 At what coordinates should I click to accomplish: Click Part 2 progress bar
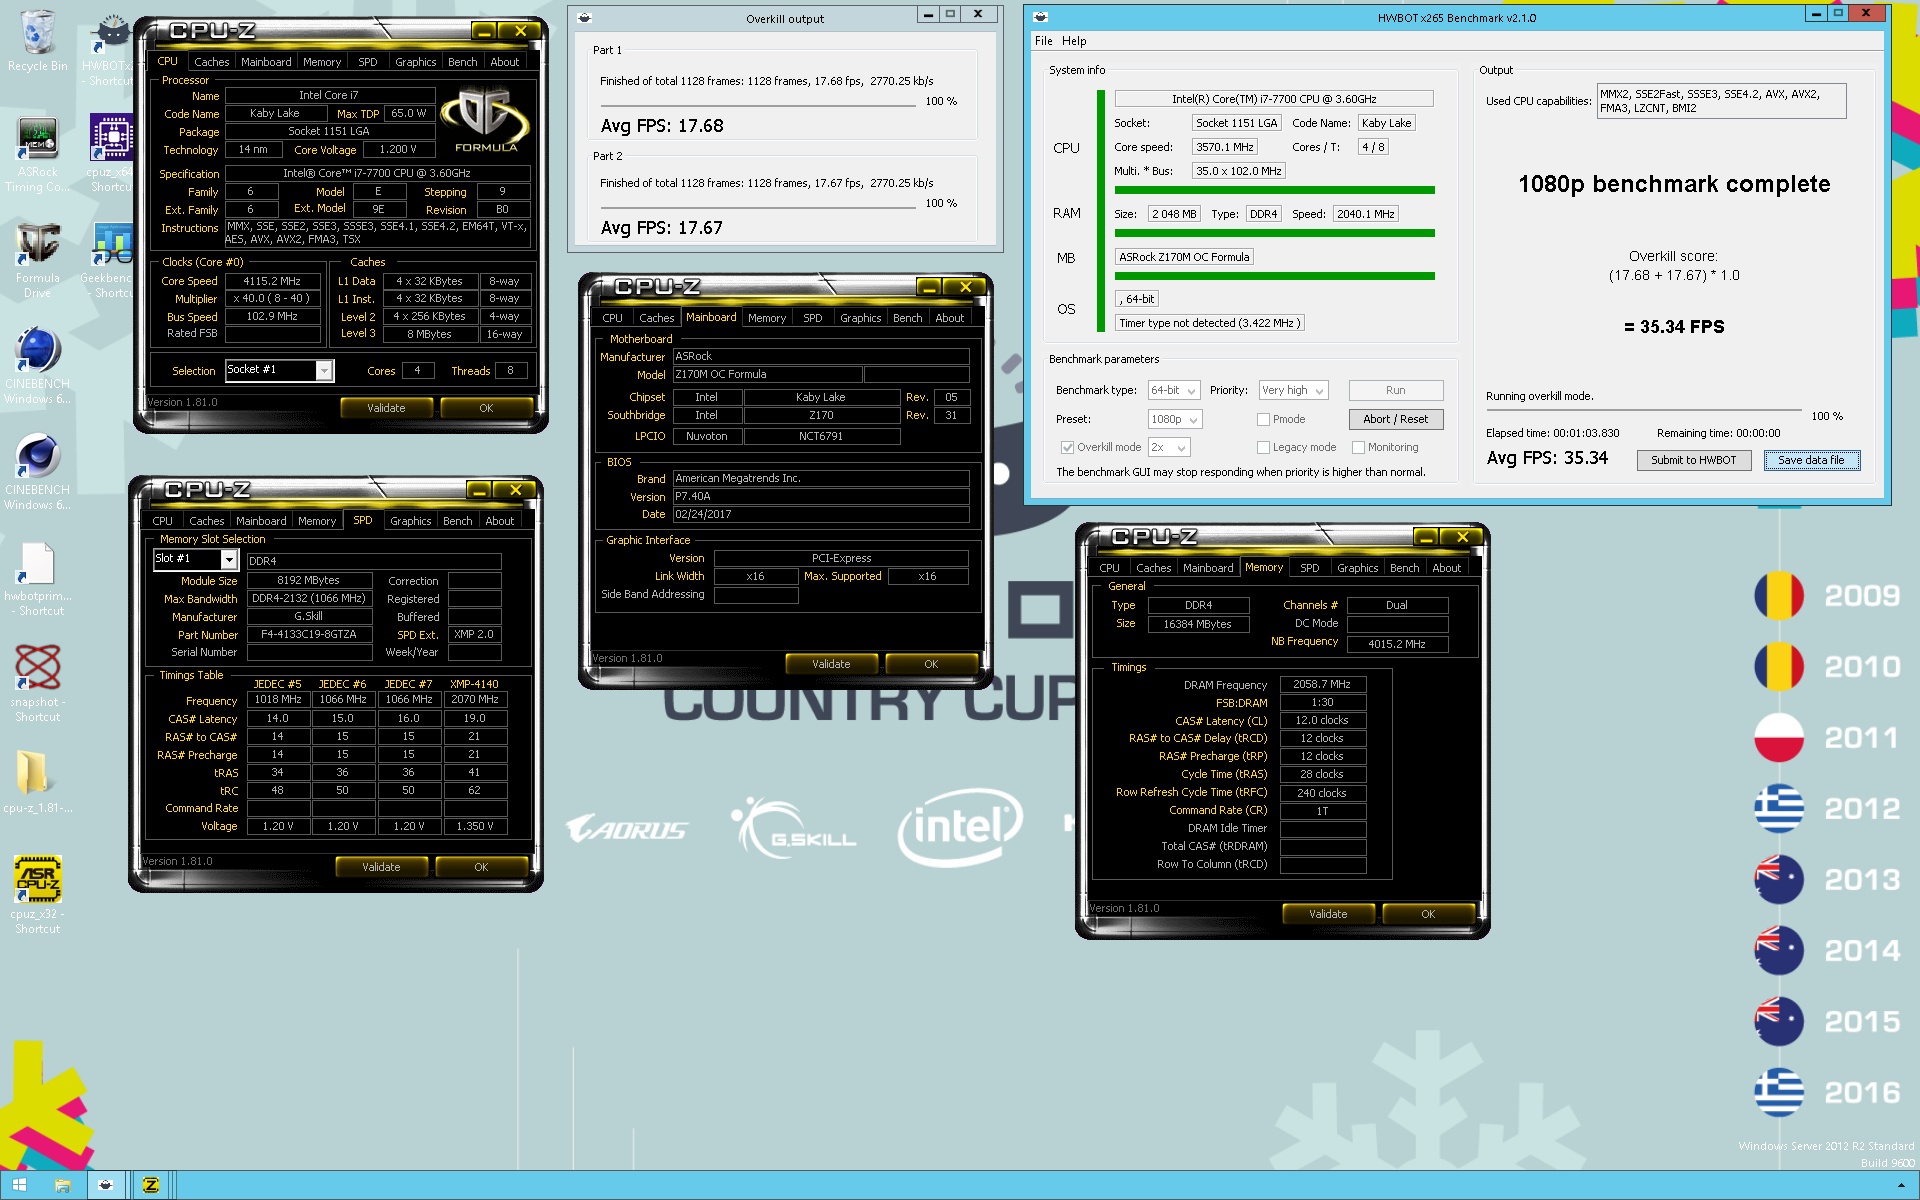(x=758, y=206)
